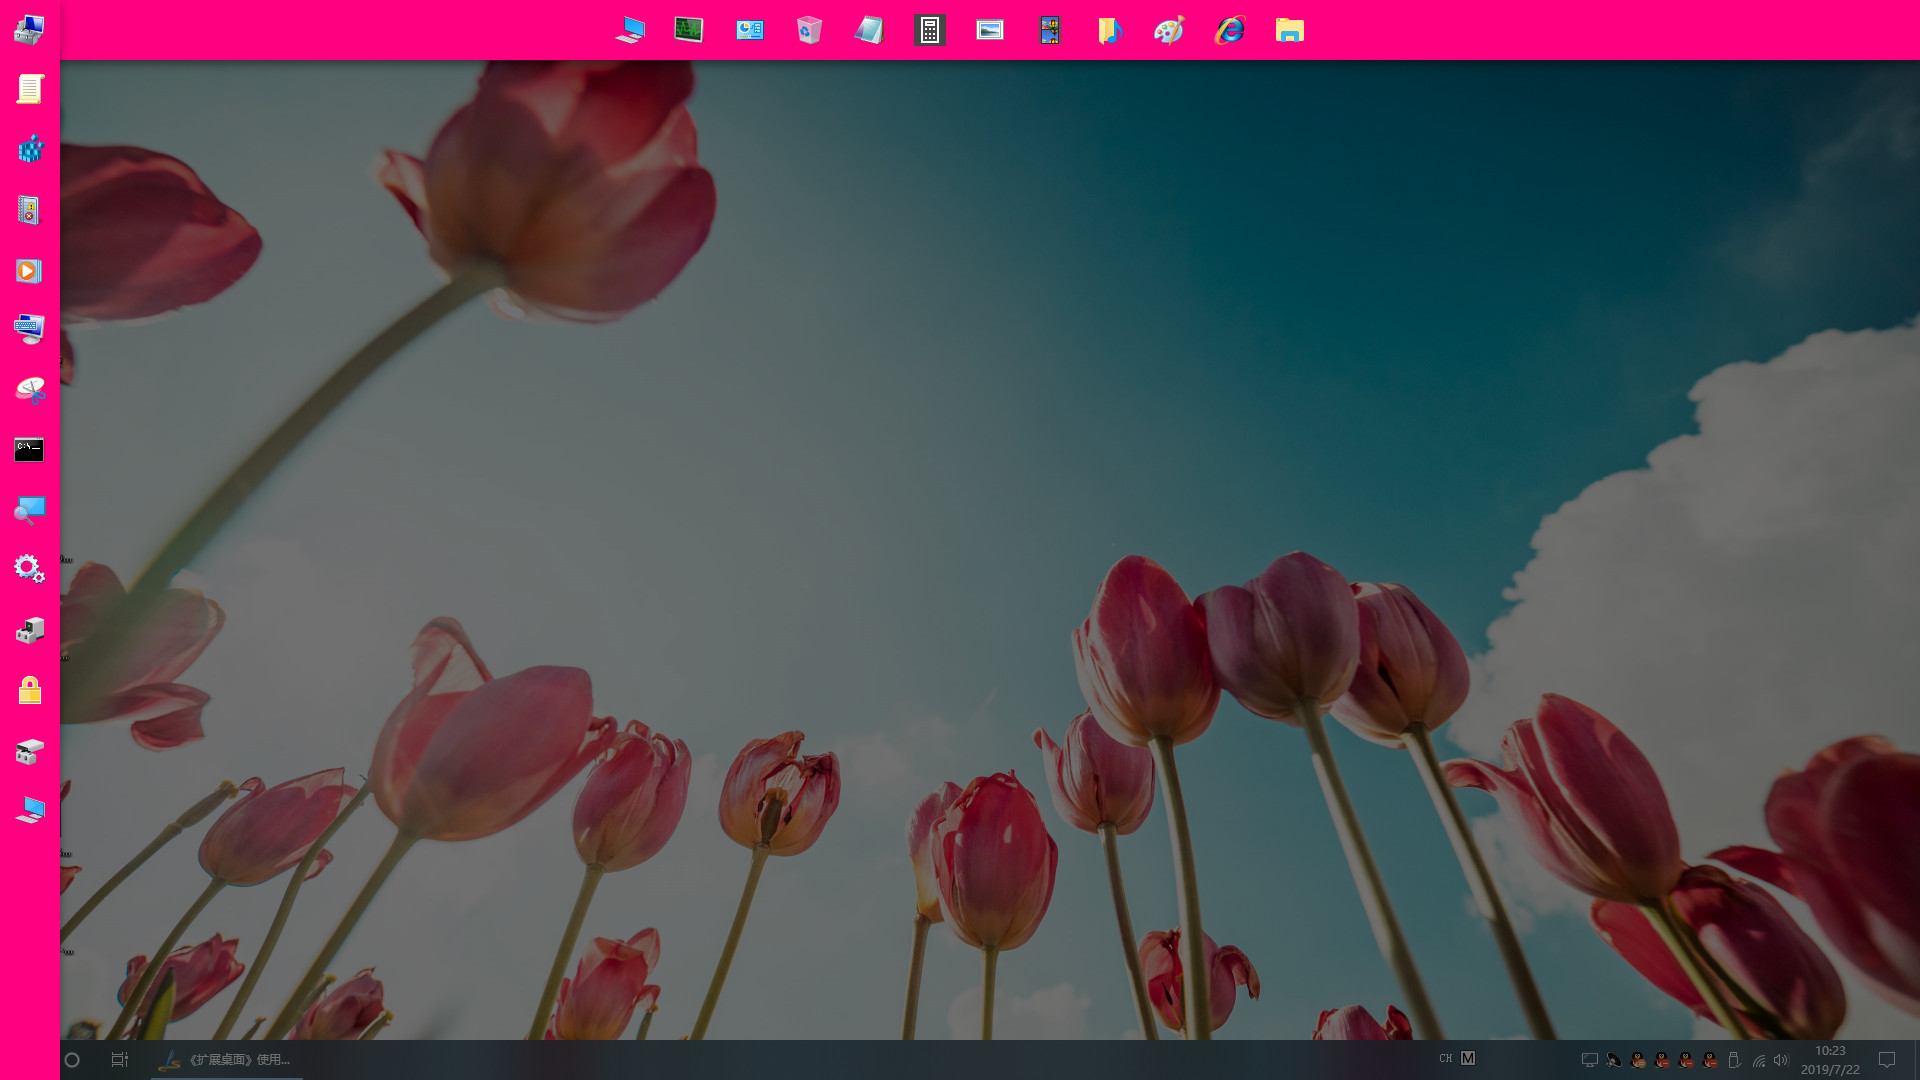Toggle the Action Center panel open

tap(1887, 1059)
